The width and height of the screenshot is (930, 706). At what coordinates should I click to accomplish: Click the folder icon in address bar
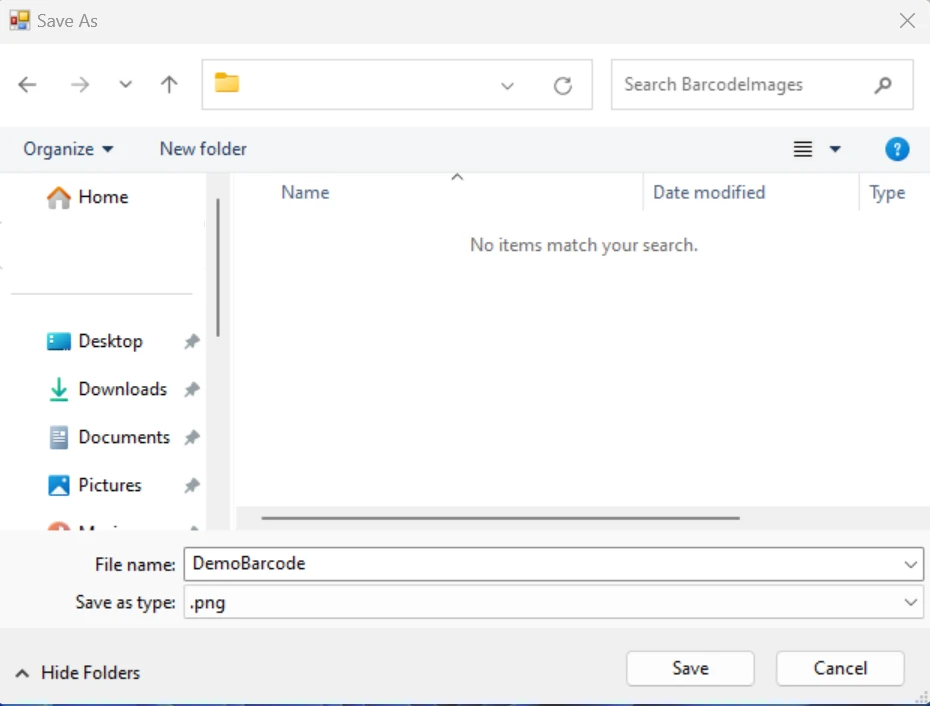(227, 84)
